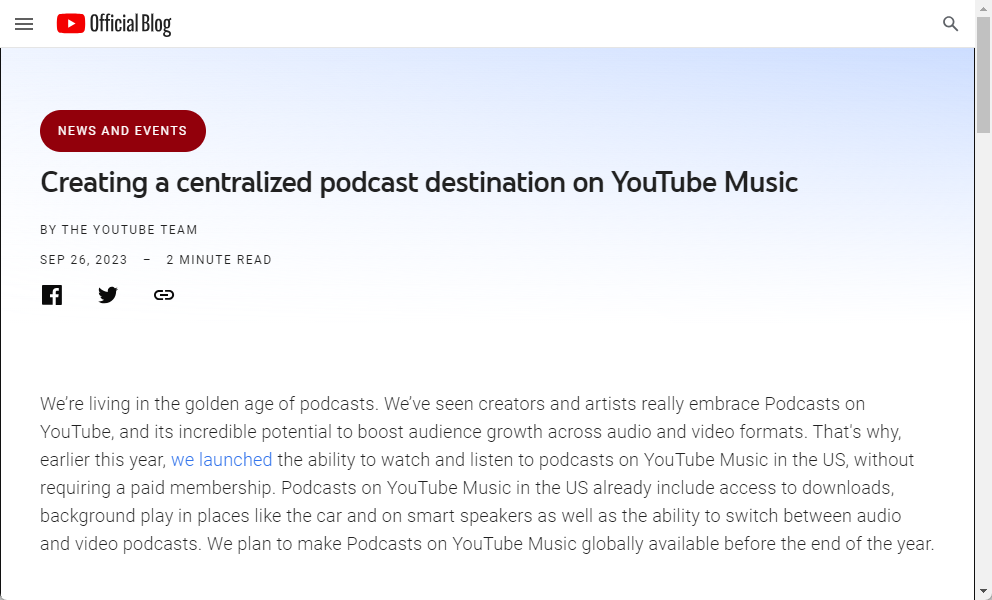Share the article on Twitter
Screen dimensions: 992x600
[x=107, y=294]
